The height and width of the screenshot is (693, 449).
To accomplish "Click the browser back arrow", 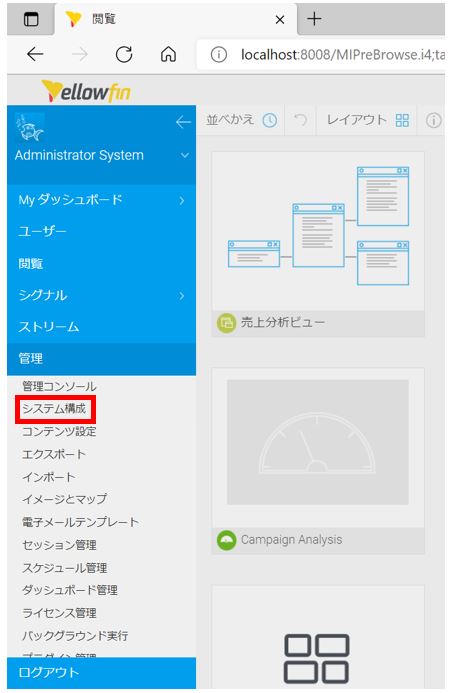I will tap(35, 54).
